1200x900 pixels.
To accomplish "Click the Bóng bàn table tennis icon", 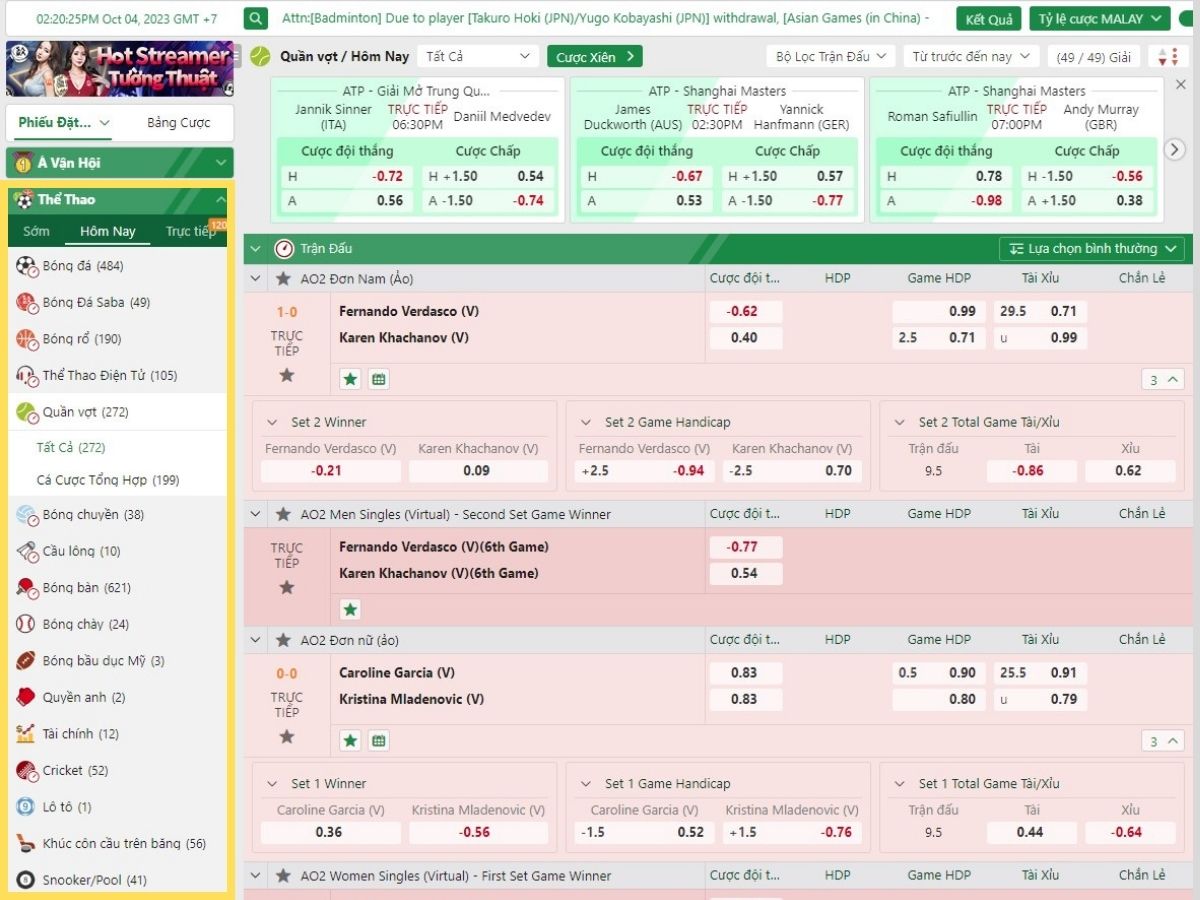I will [26, 588].
